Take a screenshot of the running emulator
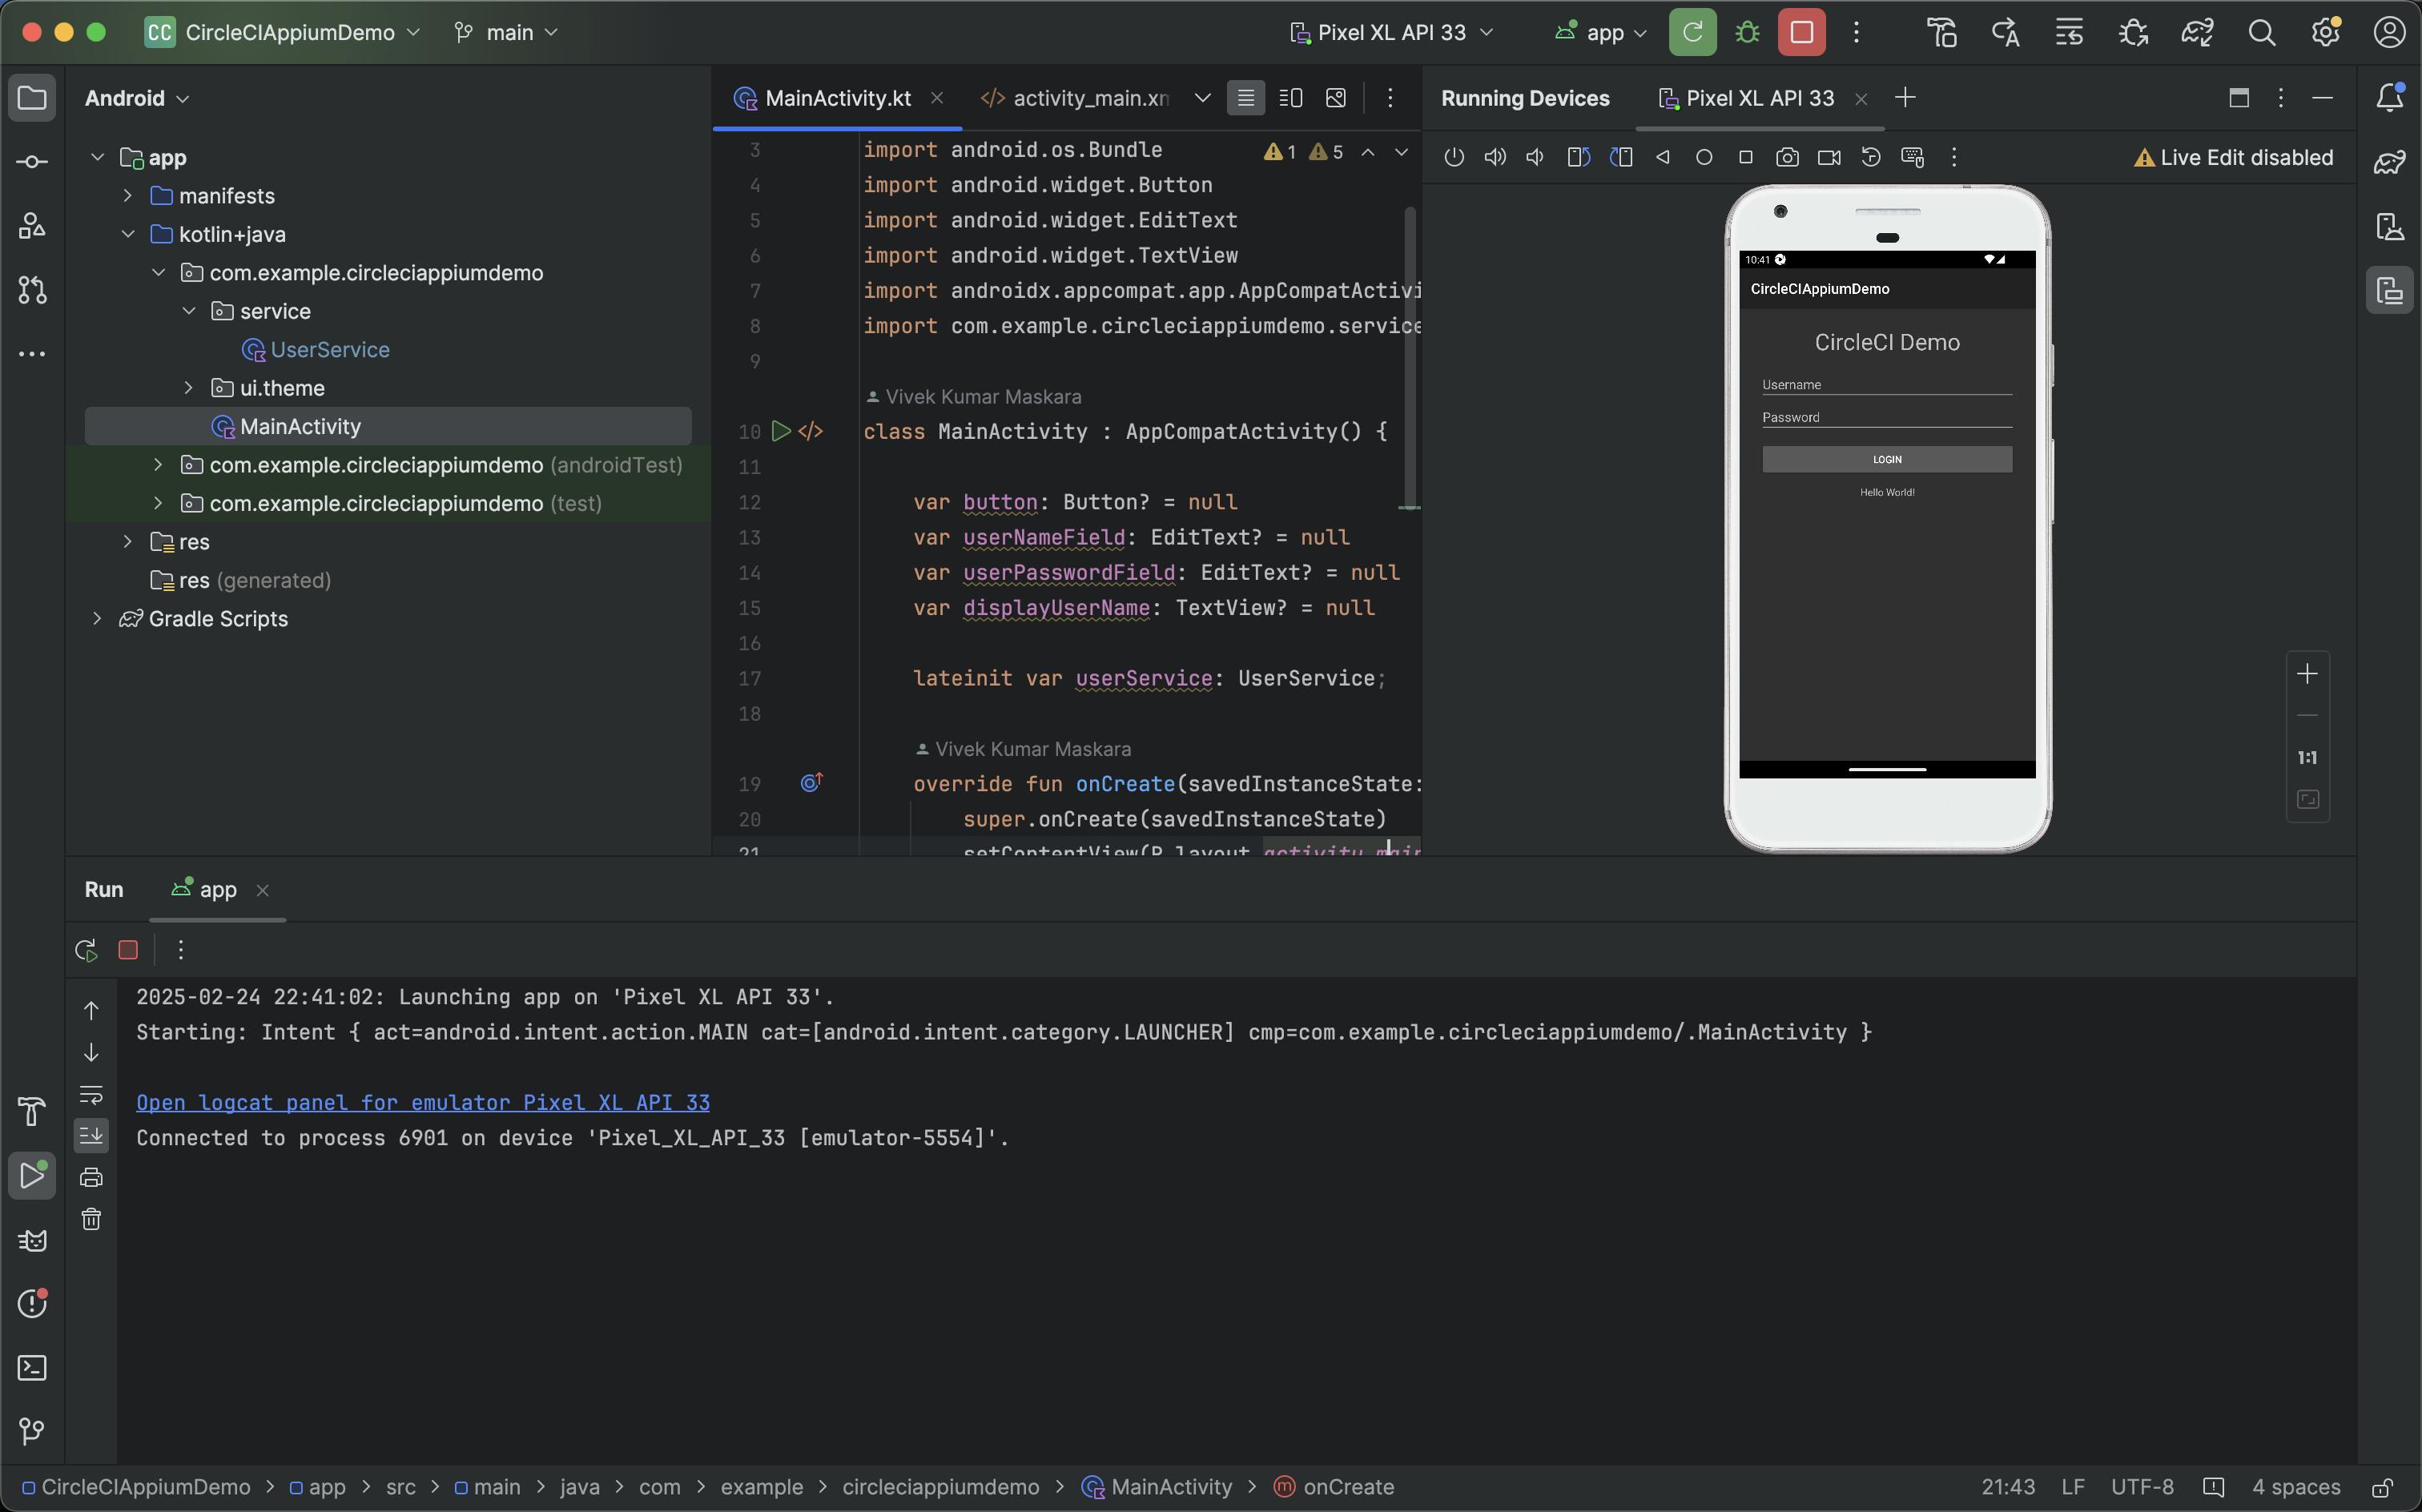Viewport: 2422px width, 1512px height. point(1787,157)
